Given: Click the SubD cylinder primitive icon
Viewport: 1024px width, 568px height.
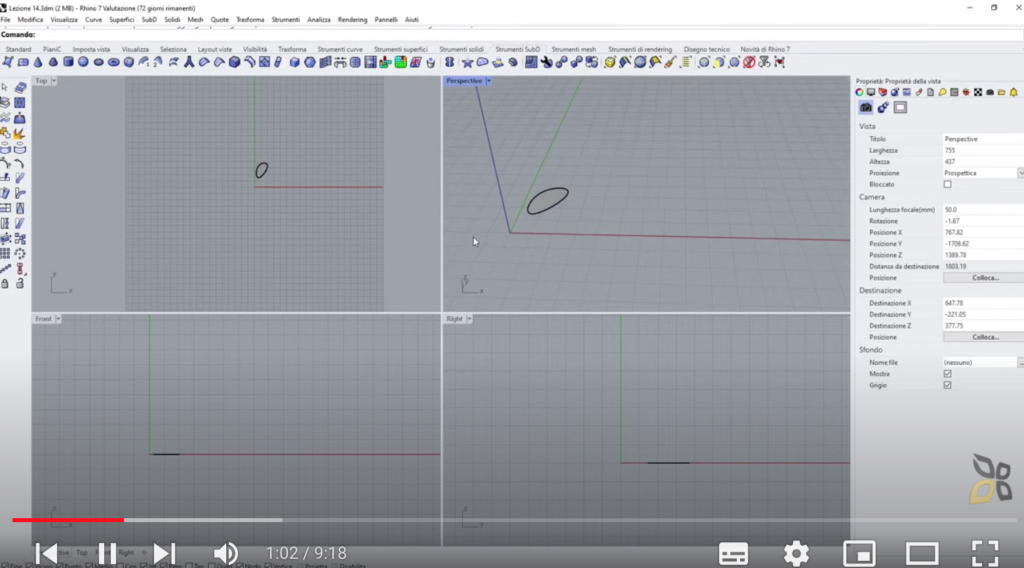Looking at the screenshot, I should 68,63.
